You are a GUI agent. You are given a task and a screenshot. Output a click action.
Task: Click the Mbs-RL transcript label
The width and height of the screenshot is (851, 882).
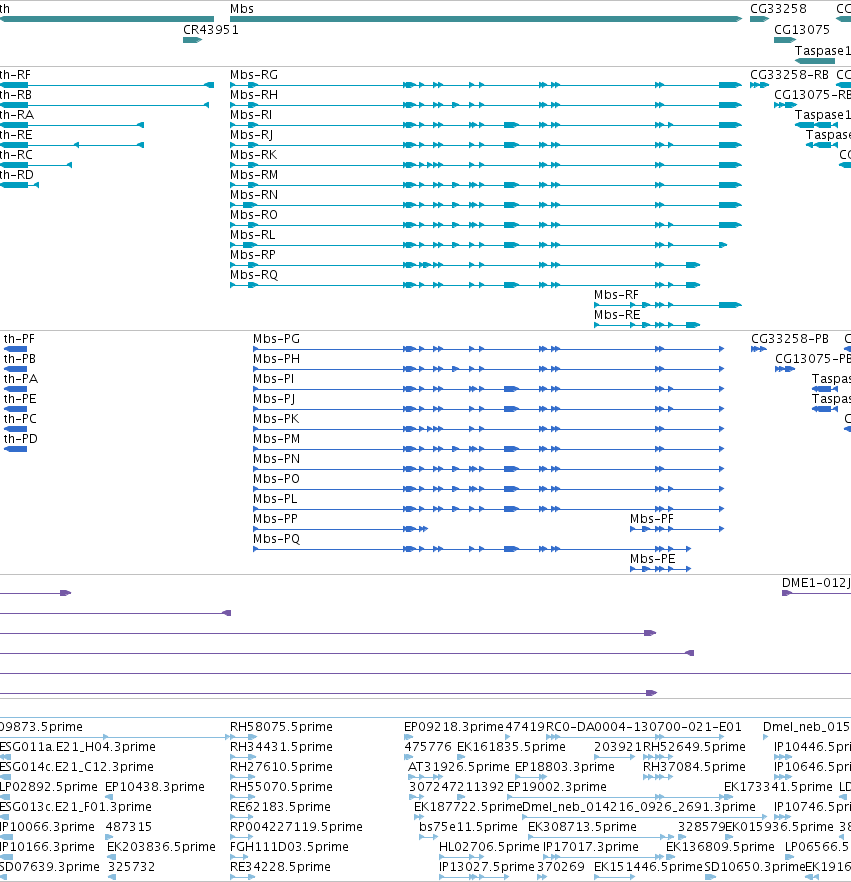tap(253, 235)
